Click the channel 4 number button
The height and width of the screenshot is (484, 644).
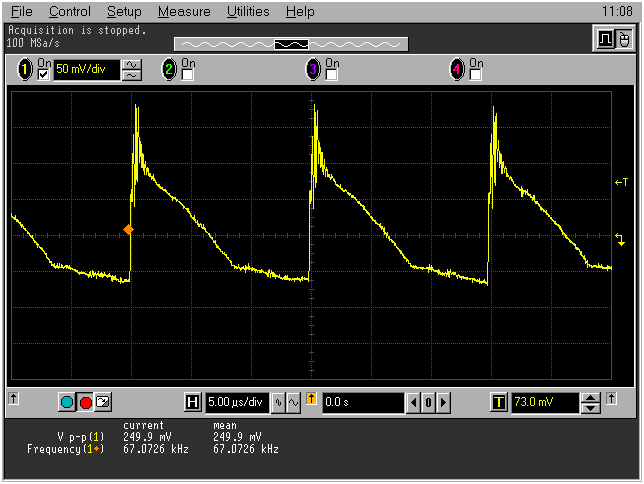(457, 70)
